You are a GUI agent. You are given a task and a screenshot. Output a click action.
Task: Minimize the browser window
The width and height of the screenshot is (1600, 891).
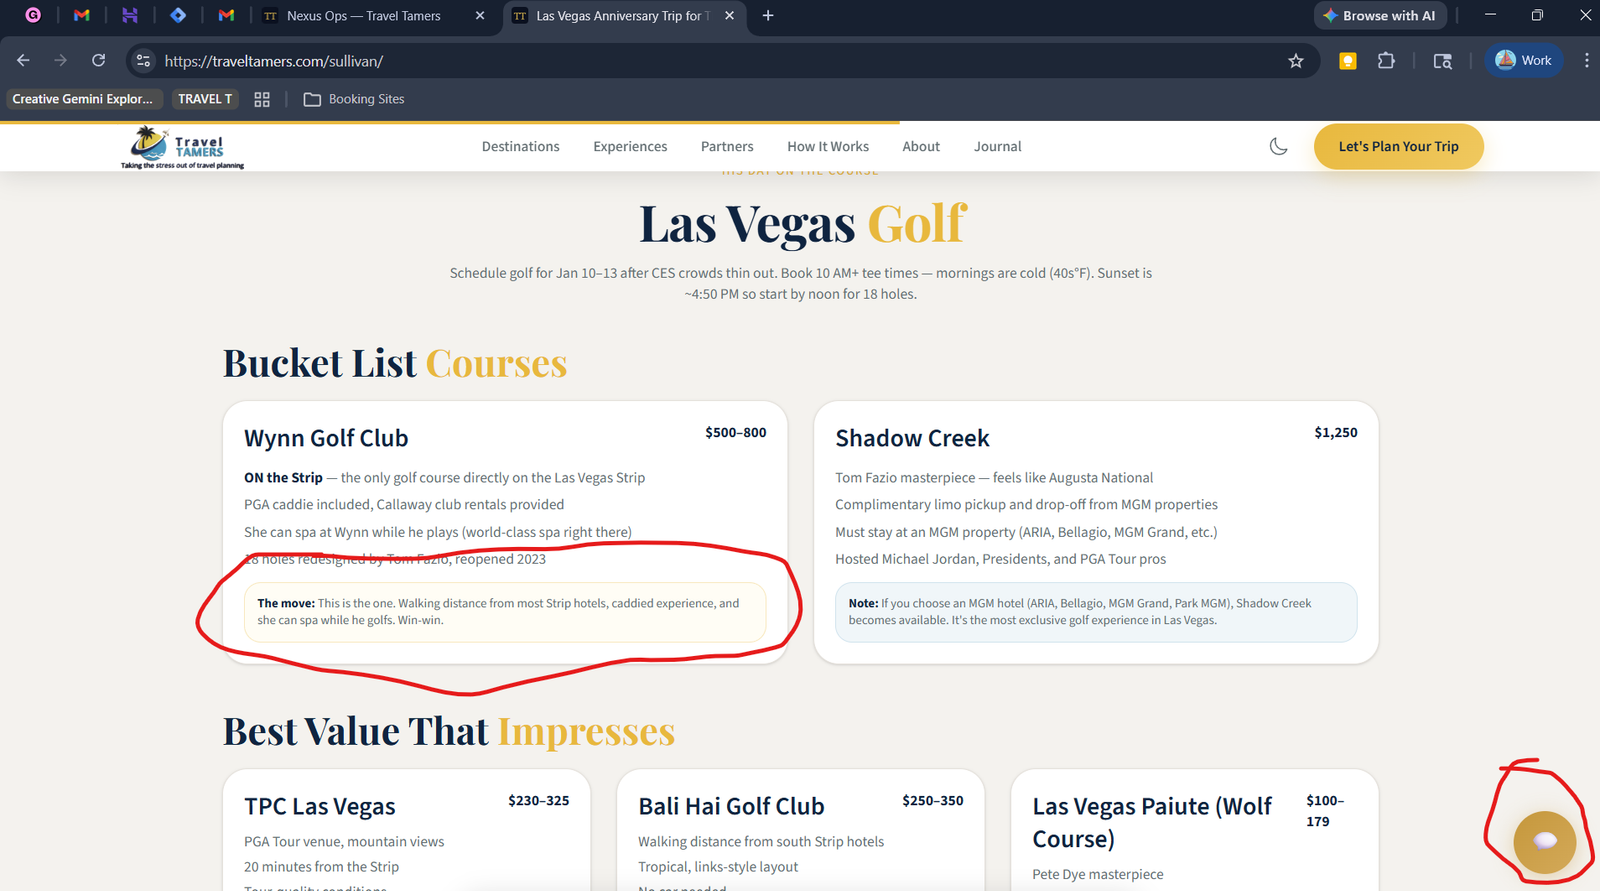(x=1490, y=15)
